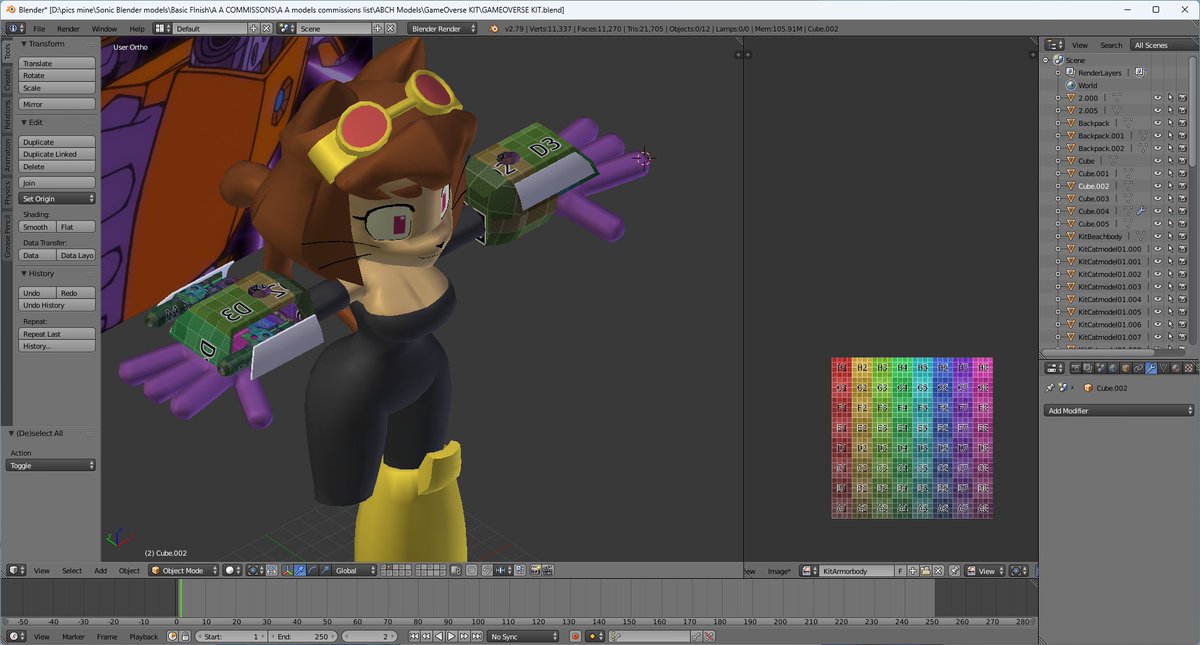Screen dimensions: 1200x645
Task: Select Texture checker tab in properties
Action: 1188,368
